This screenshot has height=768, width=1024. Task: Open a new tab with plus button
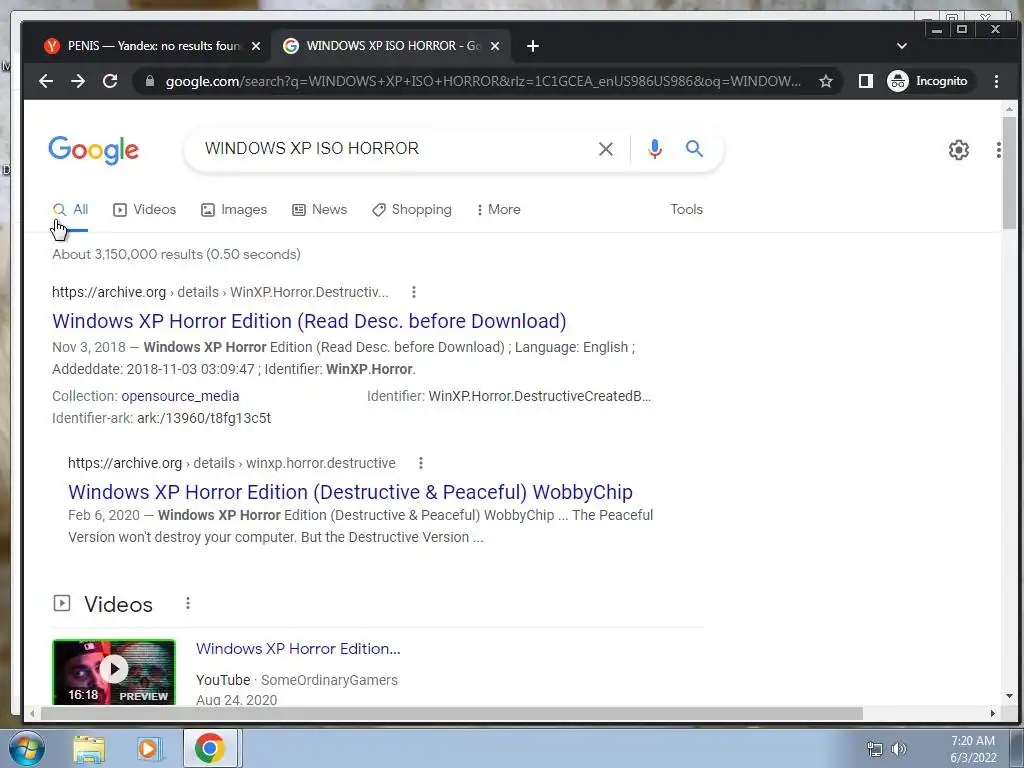(x=533, y=46)
